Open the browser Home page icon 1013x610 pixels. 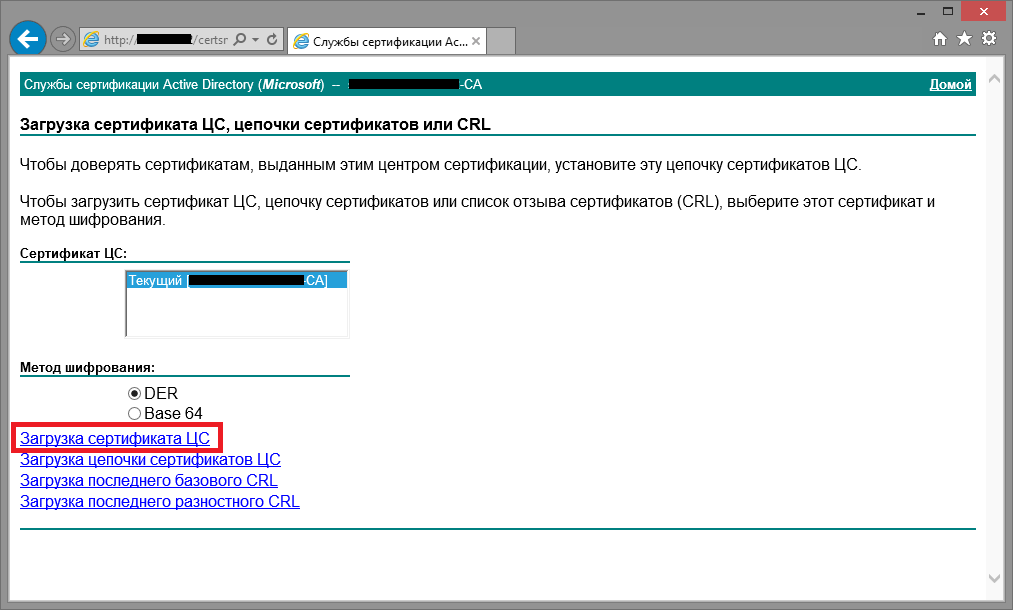coord(940,39)
